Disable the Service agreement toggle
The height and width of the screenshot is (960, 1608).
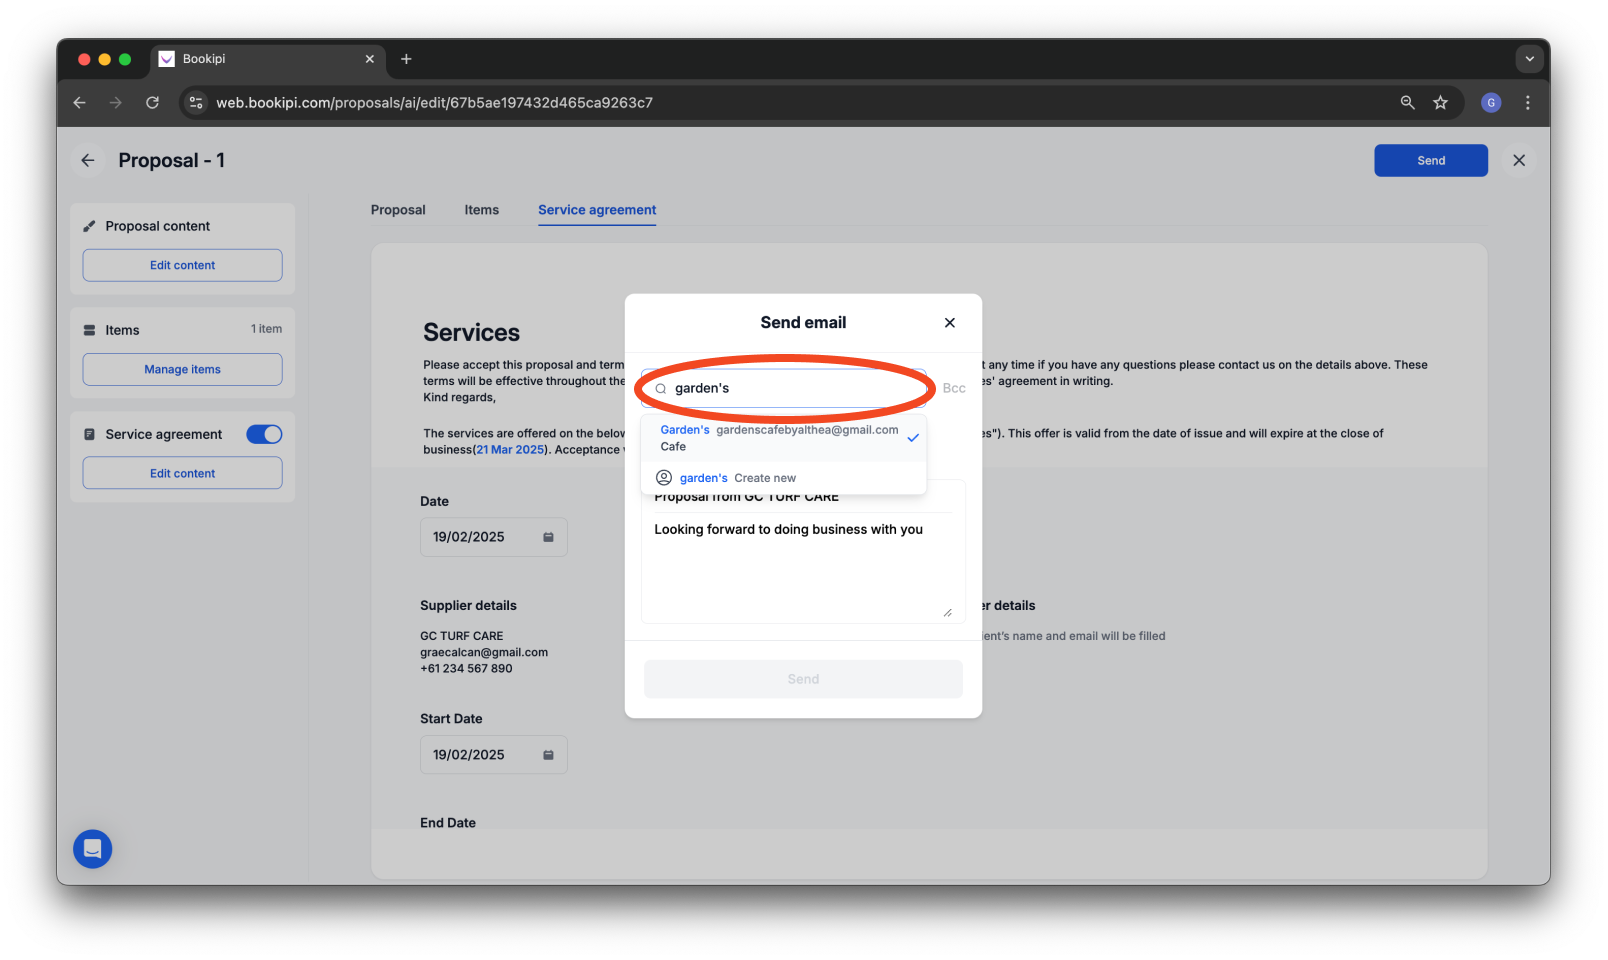(263, 434)
